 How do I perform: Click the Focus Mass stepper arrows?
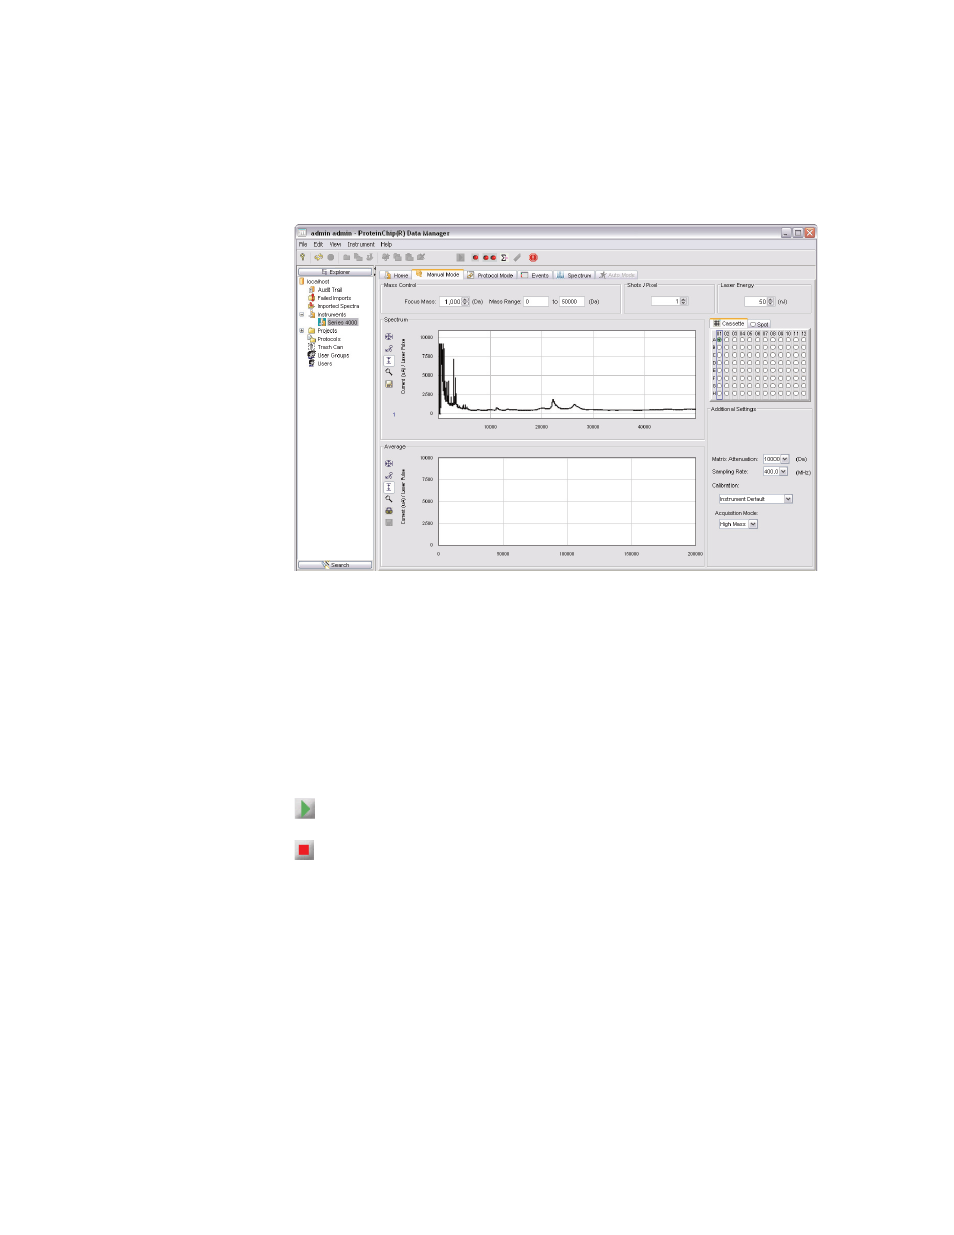(x=466, y=301)
